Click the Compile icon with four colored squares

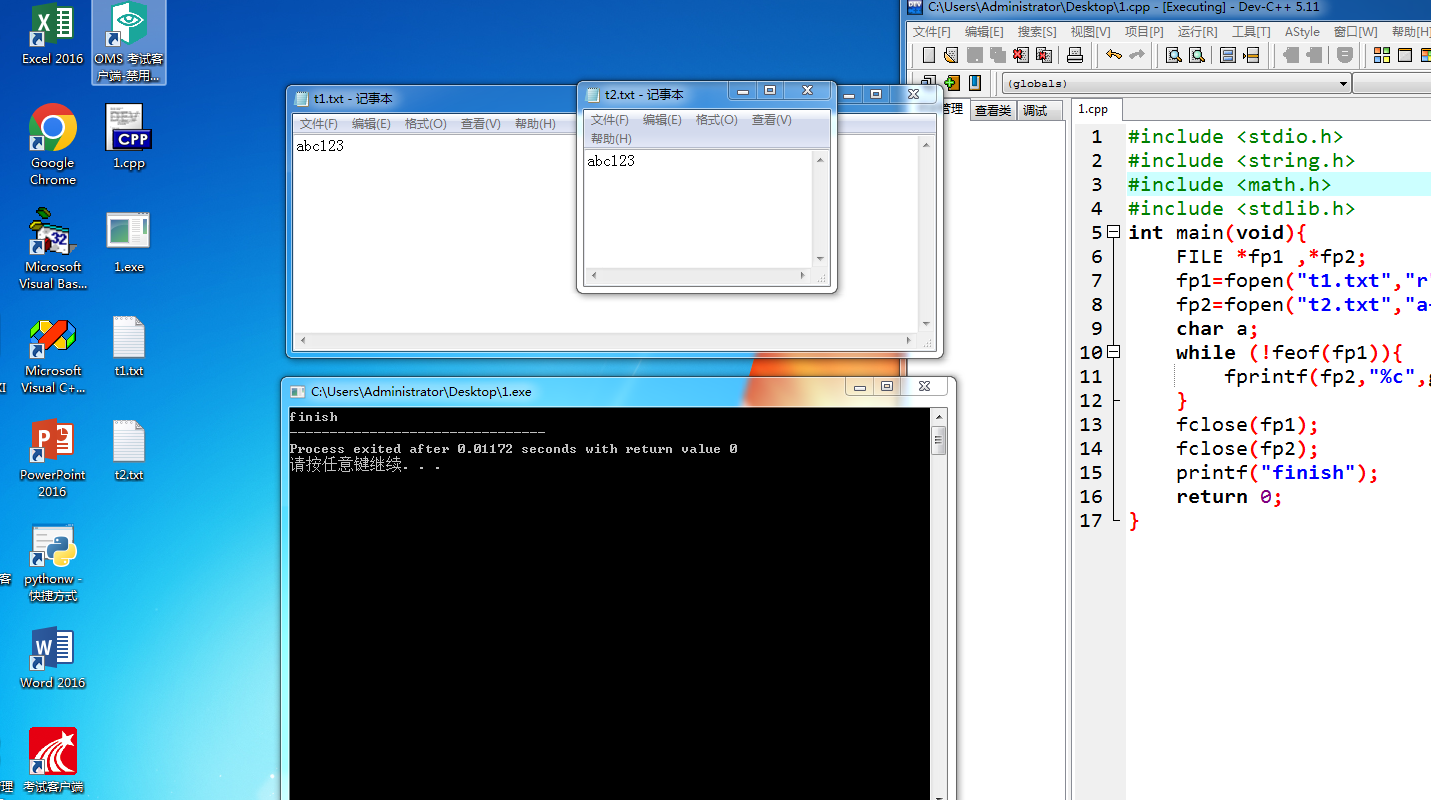pos(1382,55)
